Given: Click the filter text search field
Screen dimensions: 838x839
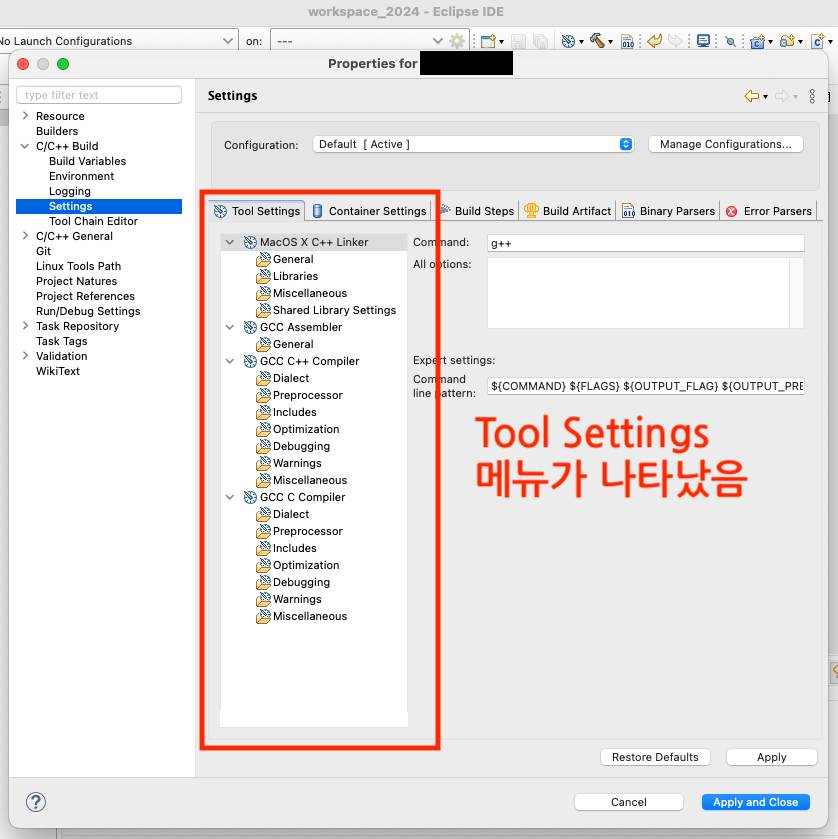Looking at the screenshot, I should click(99, 95).
